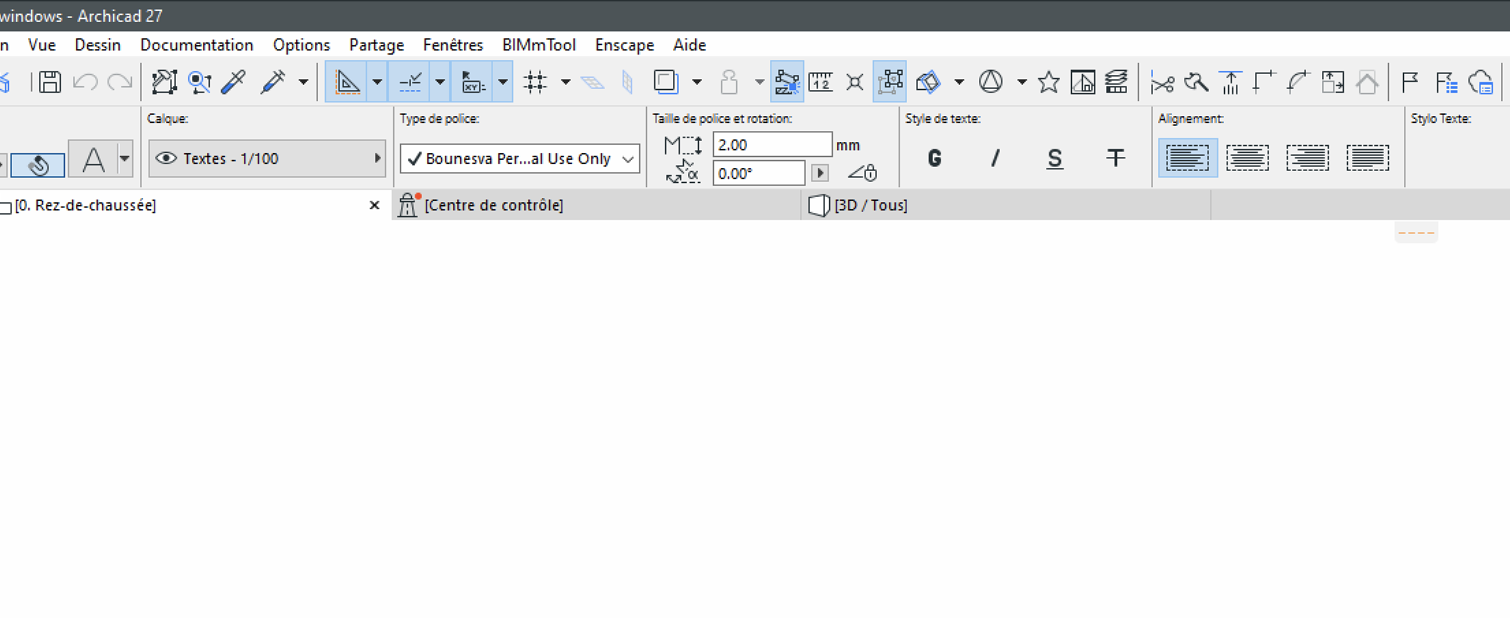This screenshot has height=618, width=1510.
Task: Click the grid snap icon
Action: click(536, 82)
